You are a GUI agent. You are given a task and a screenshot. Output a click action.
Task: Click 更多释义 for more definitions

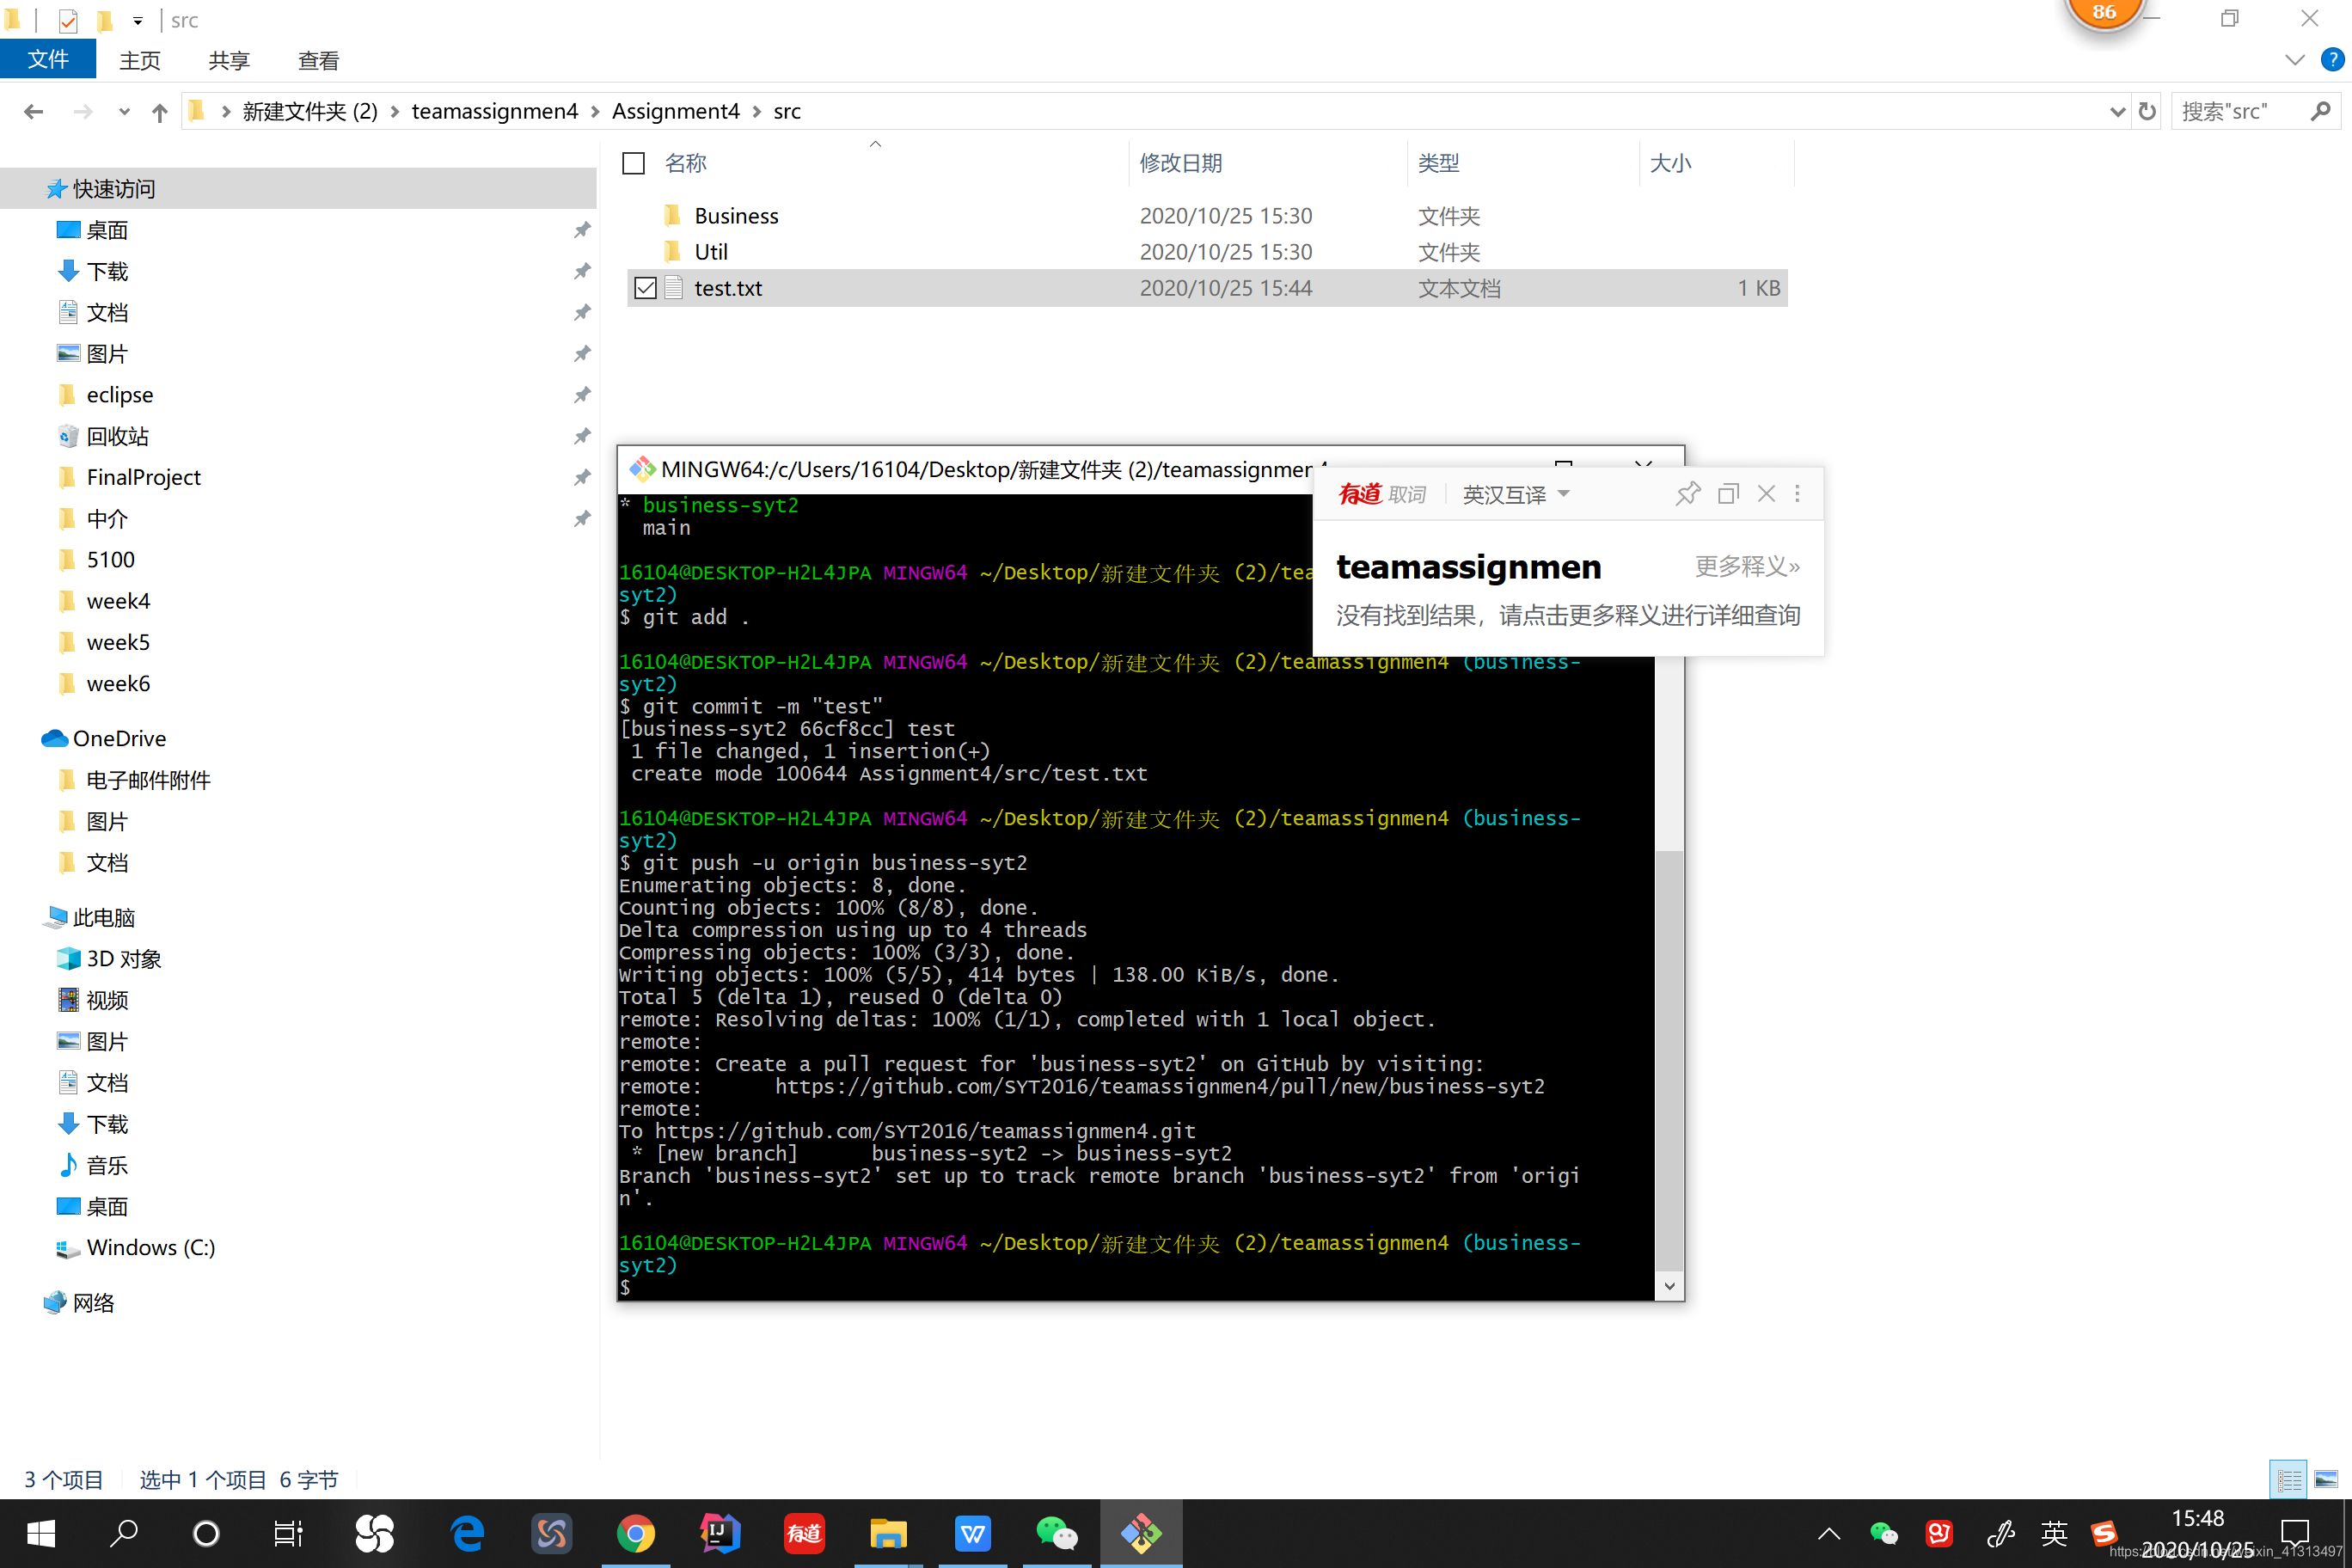coord(1747,566)
